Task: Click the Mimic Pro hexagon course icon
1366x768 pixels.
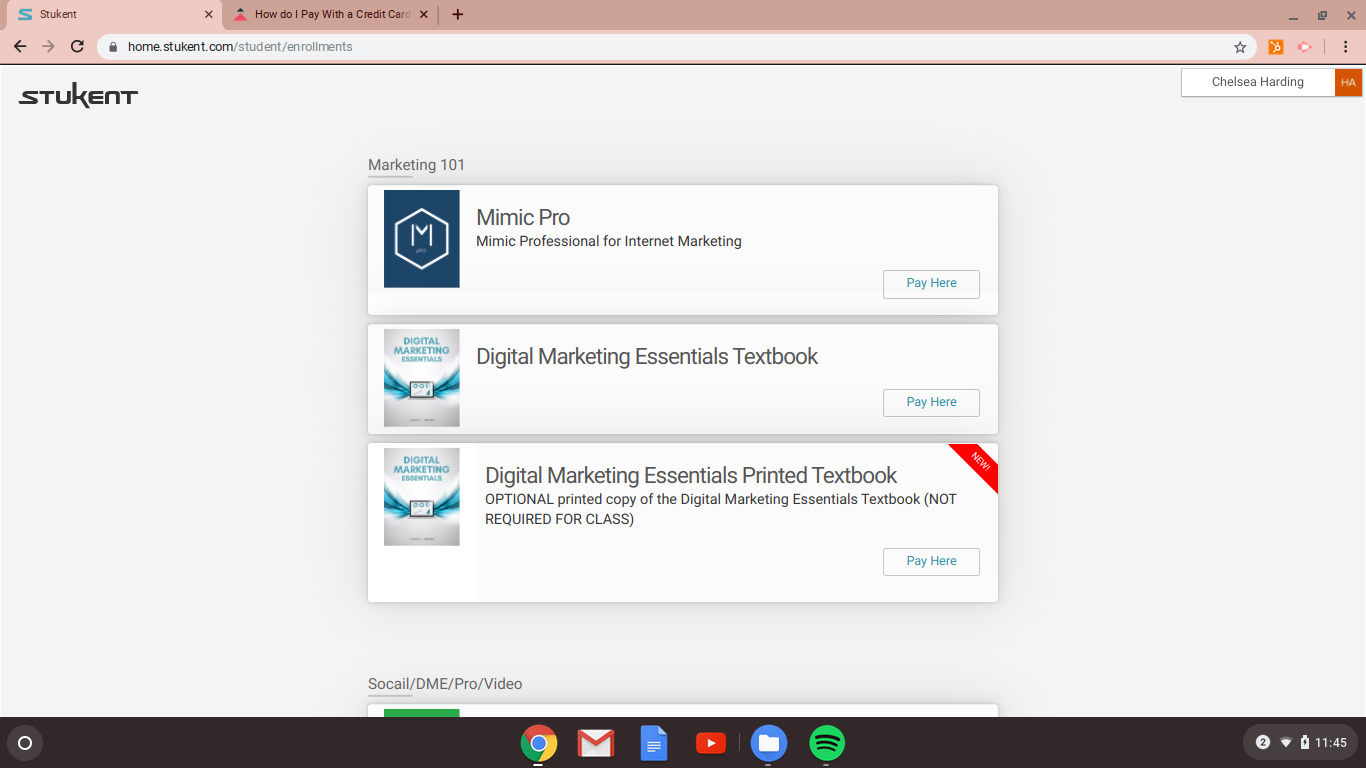Action: [421, 239]
